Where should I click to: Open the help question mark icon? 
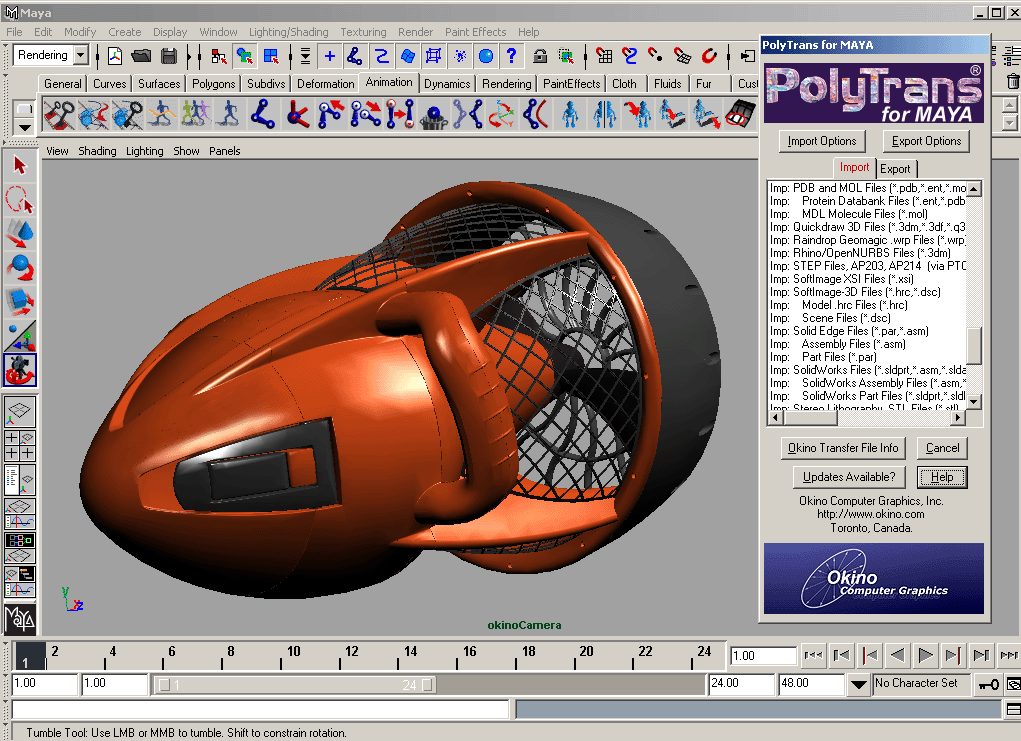click(x=512, y=56)
